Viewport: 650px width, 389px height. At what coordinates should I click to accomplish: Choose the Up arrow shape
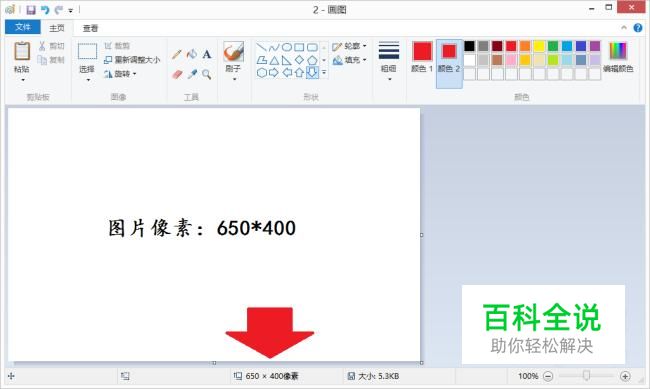pos(299,73)
